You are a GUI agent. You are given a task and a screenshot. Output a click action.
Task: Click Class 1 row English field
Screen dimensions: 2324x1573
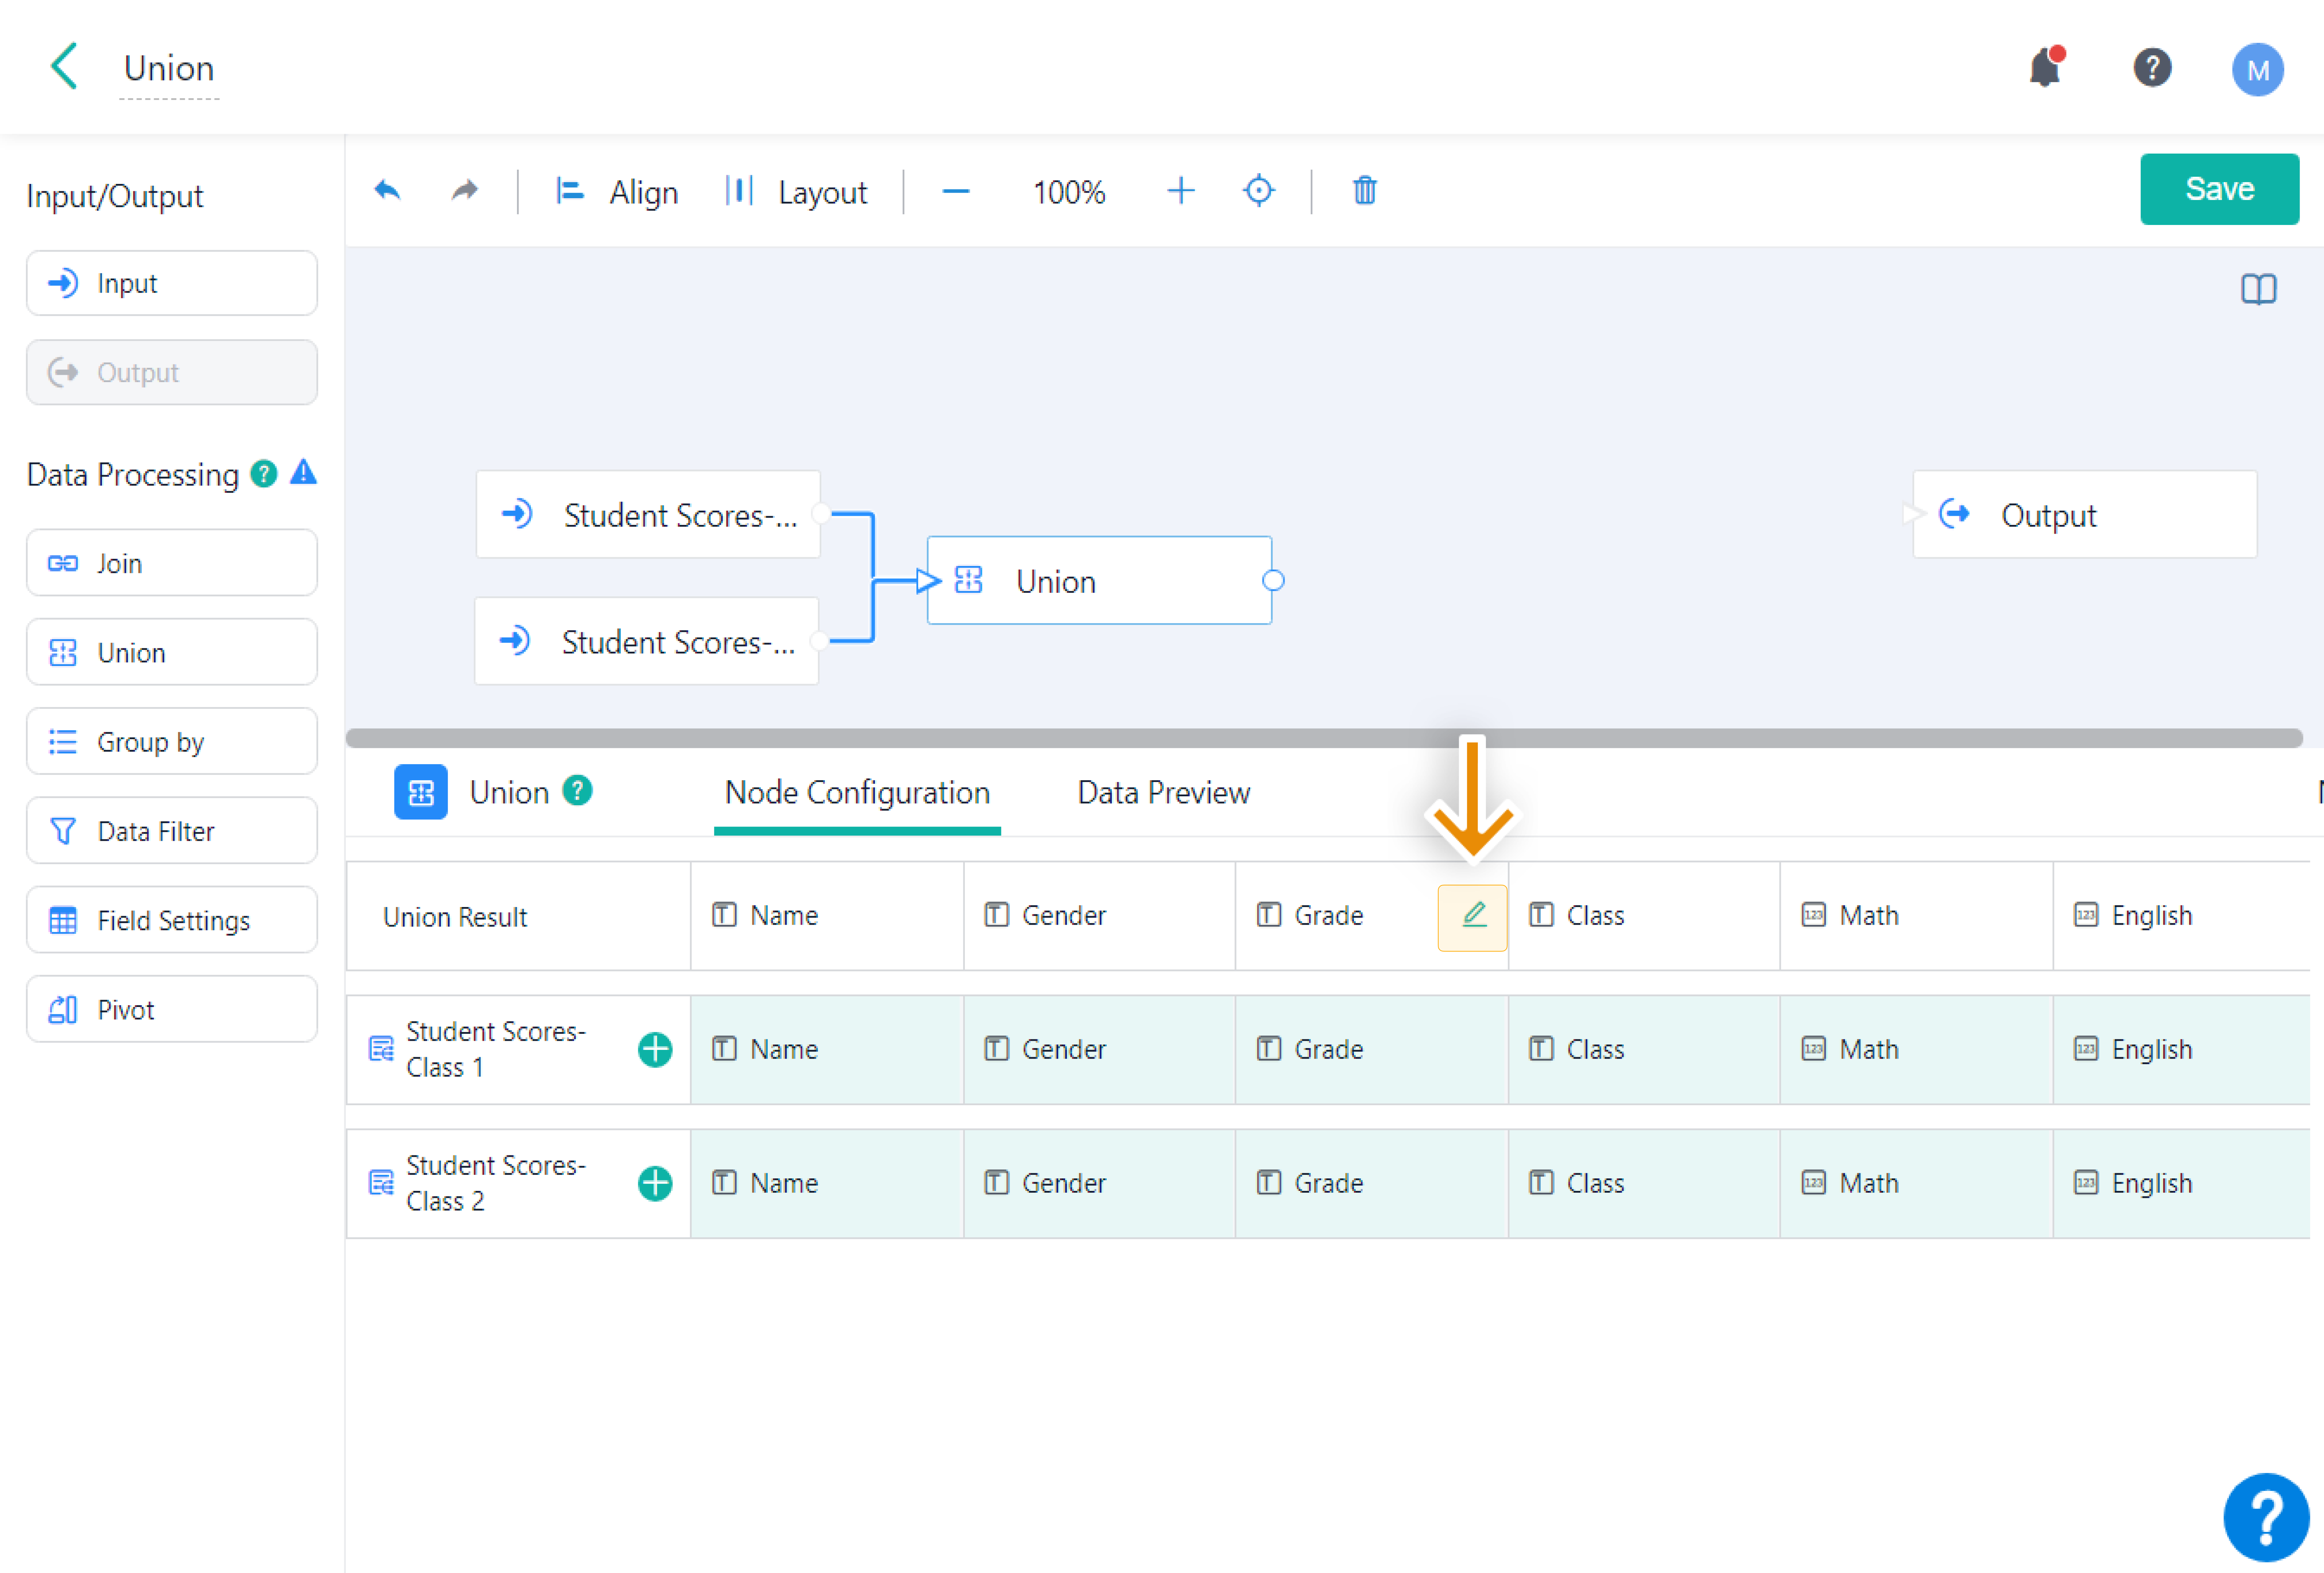pos(2182,1049)
